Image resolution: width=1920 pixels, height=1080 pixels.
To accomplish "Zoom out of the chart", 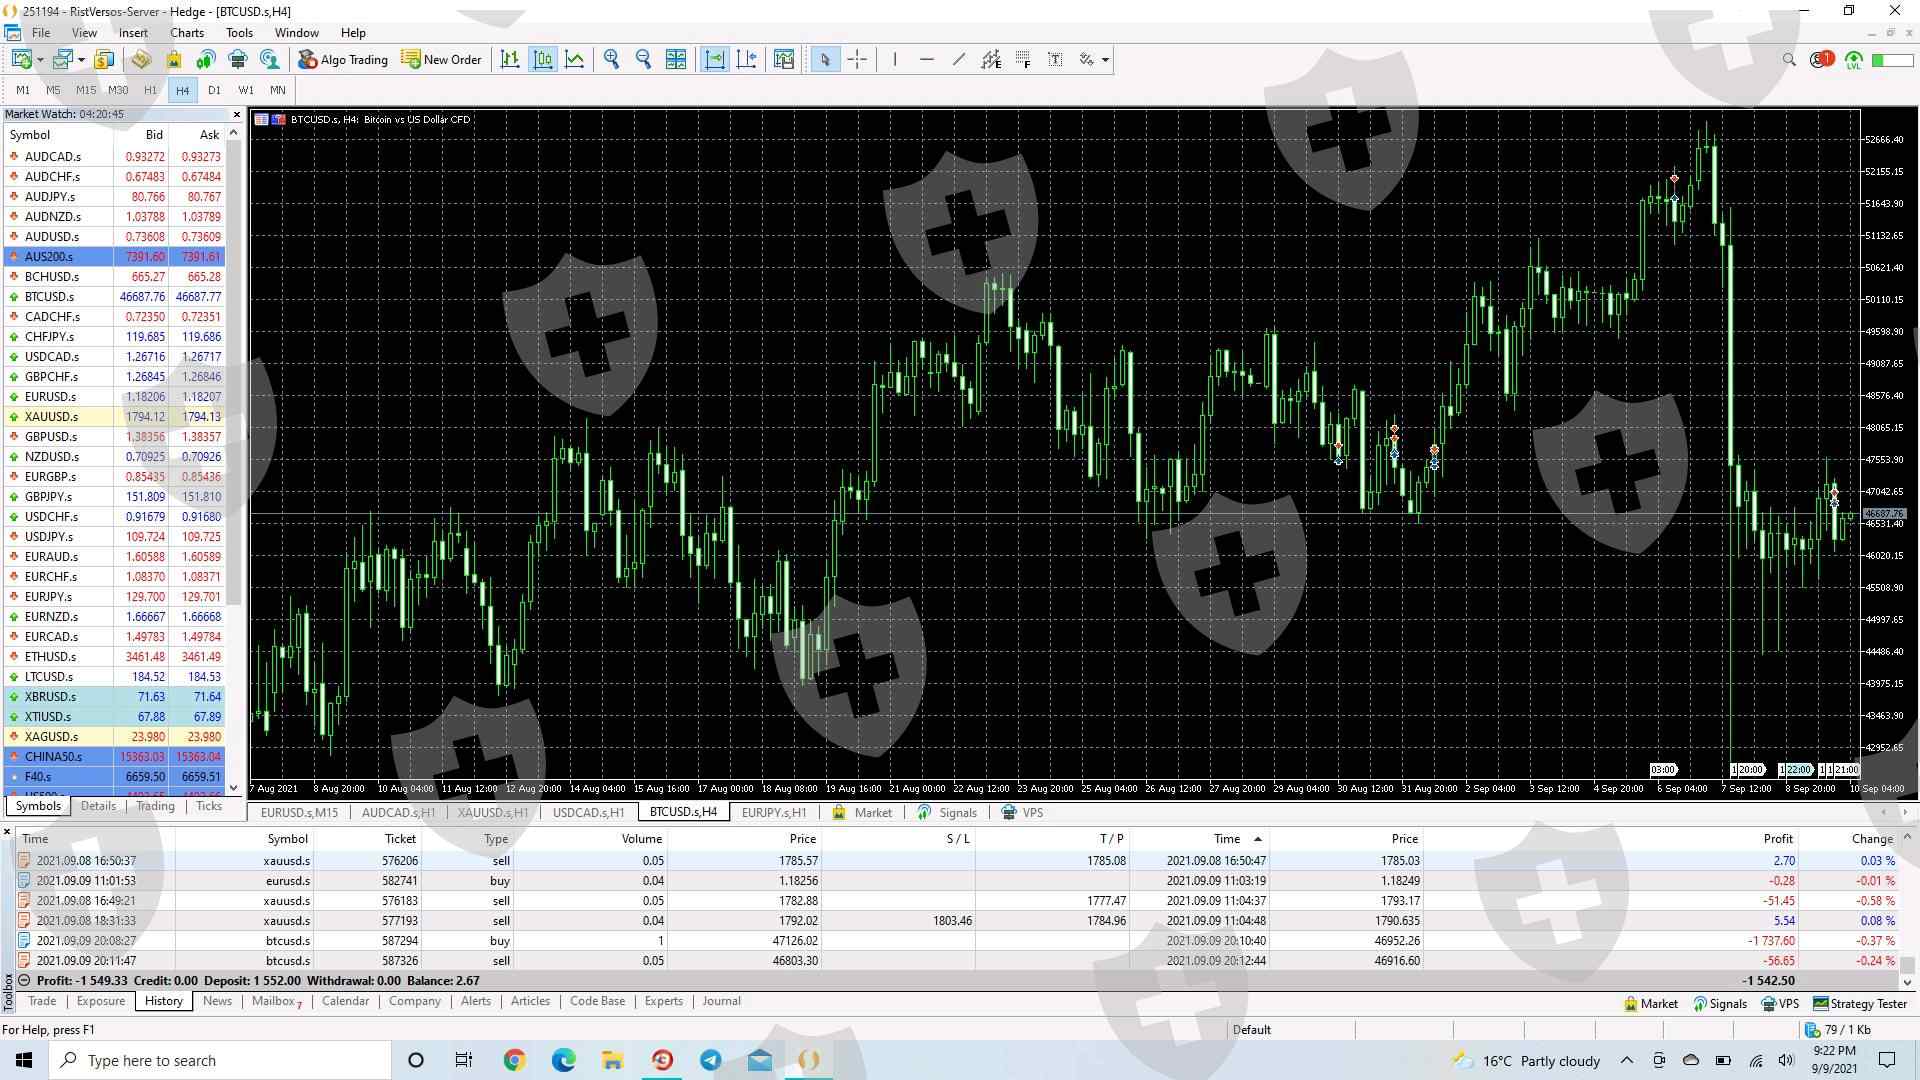I will (x=643, y=60).
